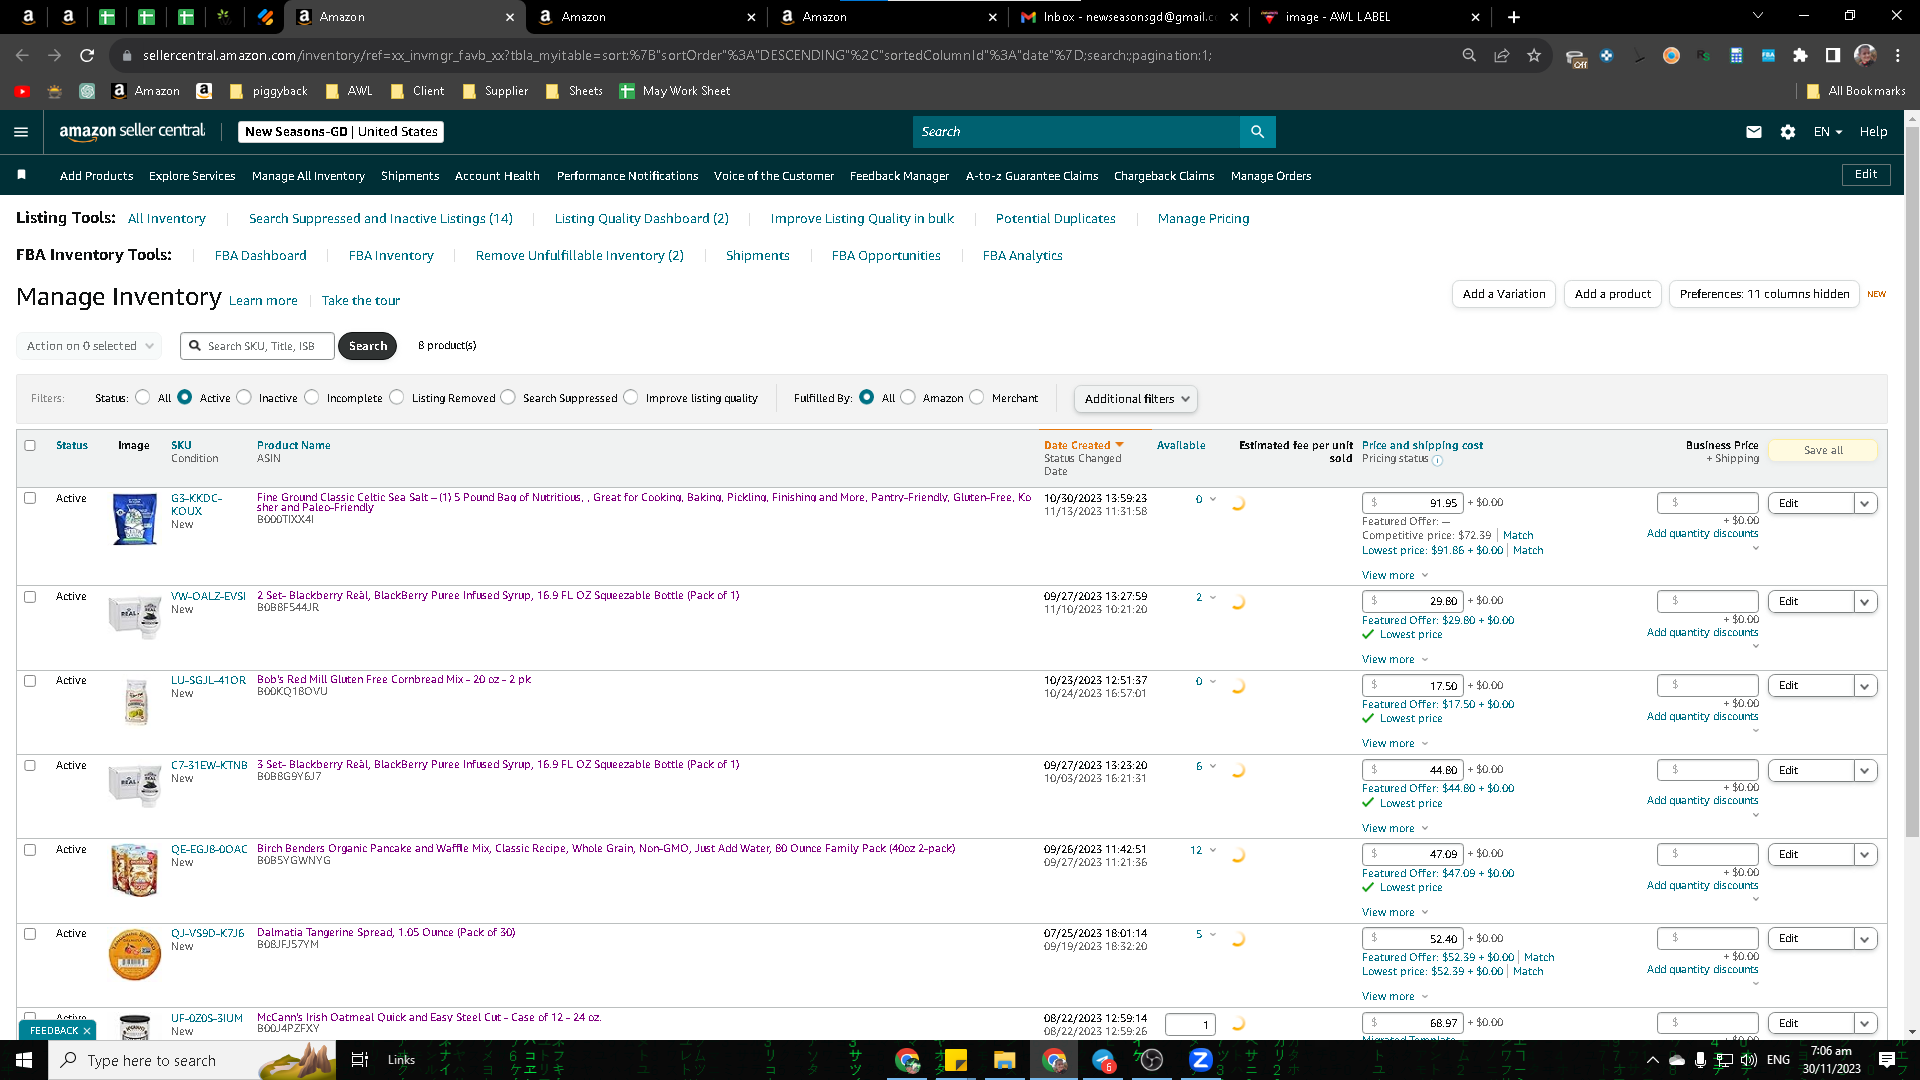Reload the page with the browser refresh icon
Viewport: 1920px width, 1080px height.
coord(87,56)
